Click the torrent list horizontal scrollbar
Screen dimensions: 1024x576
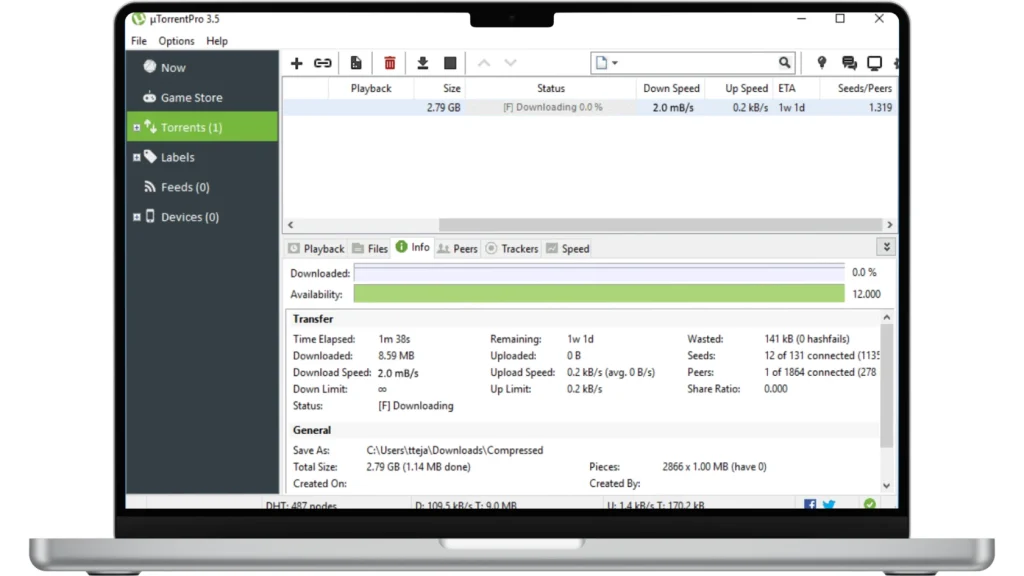click(660, 225)
